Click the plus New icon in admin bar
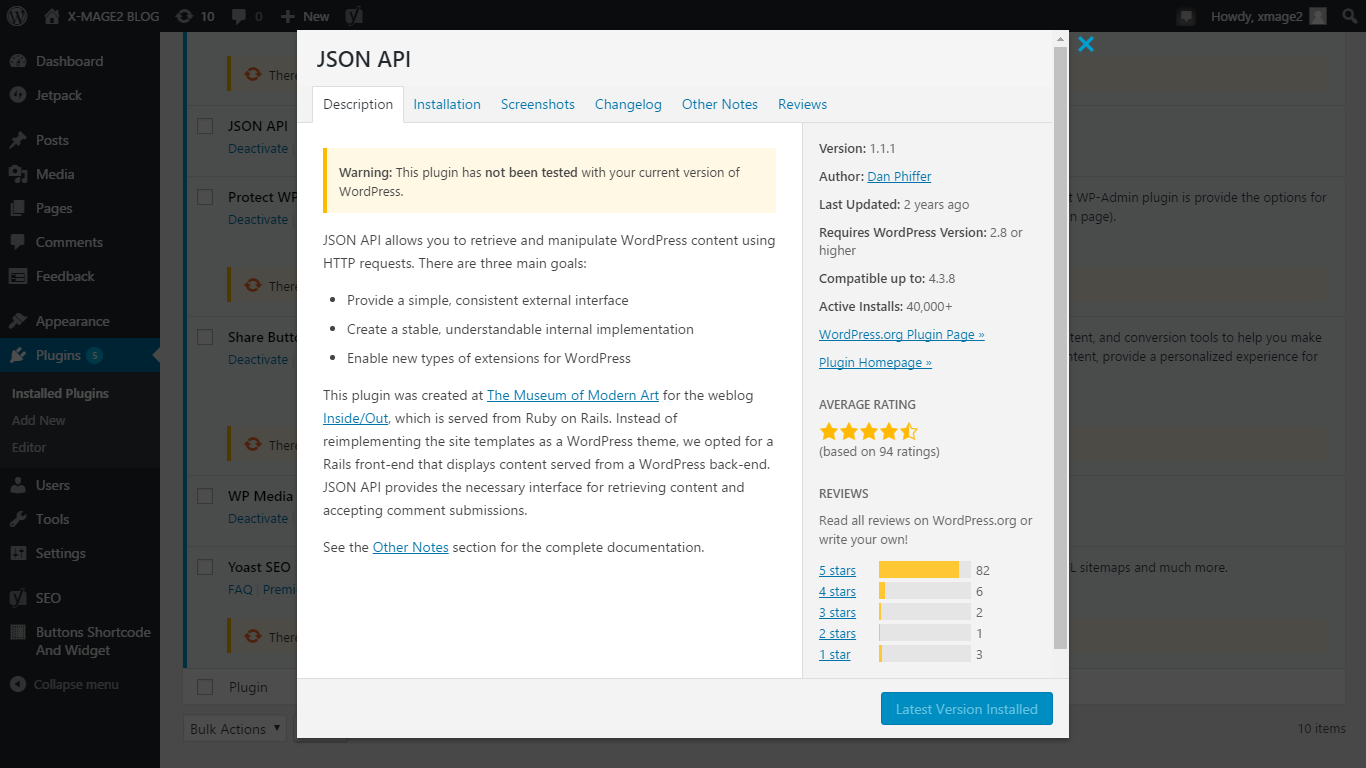 pos(288,16)
